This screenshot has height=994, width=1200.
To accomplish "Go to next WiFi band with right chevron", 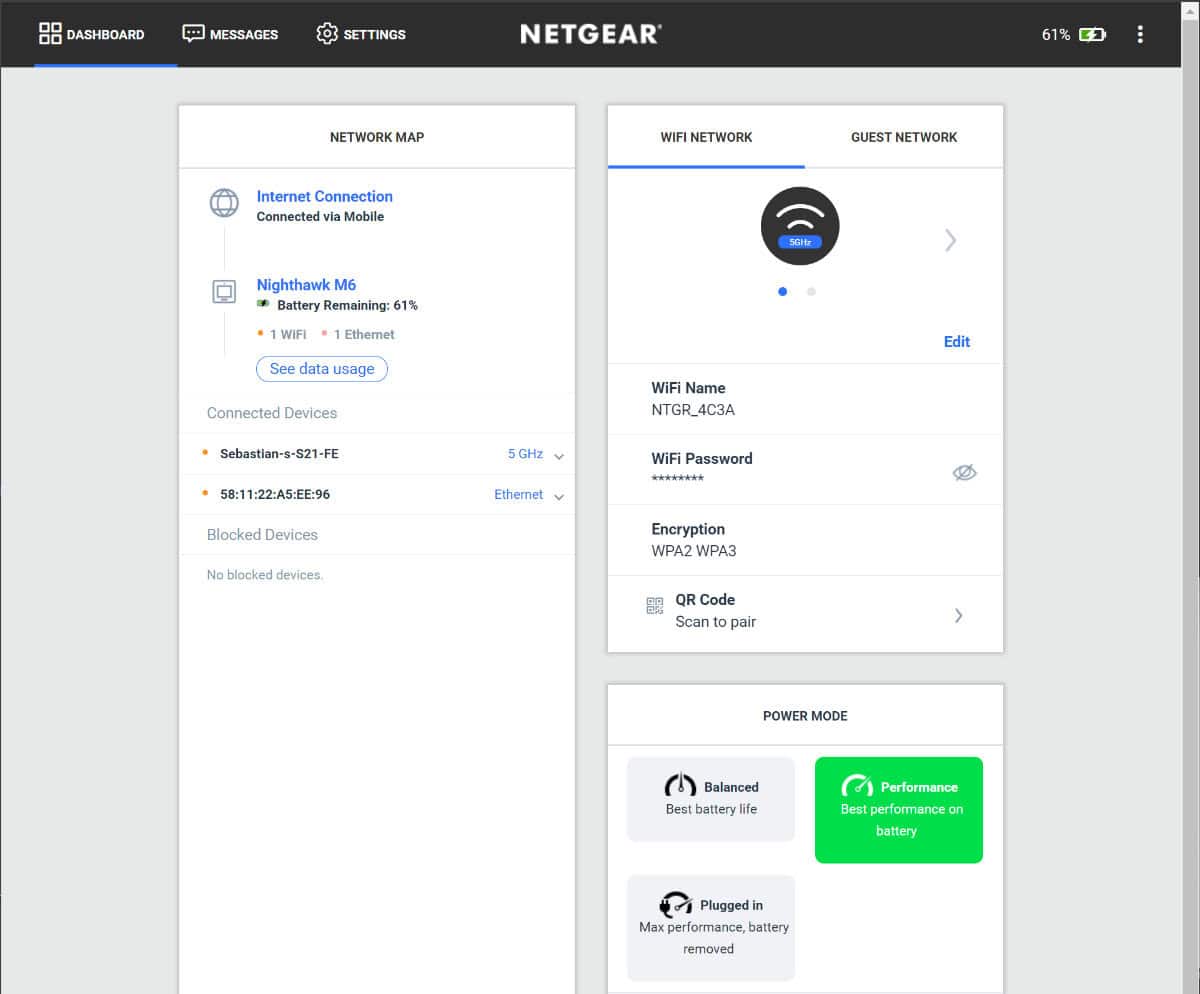I will [951, 240].
